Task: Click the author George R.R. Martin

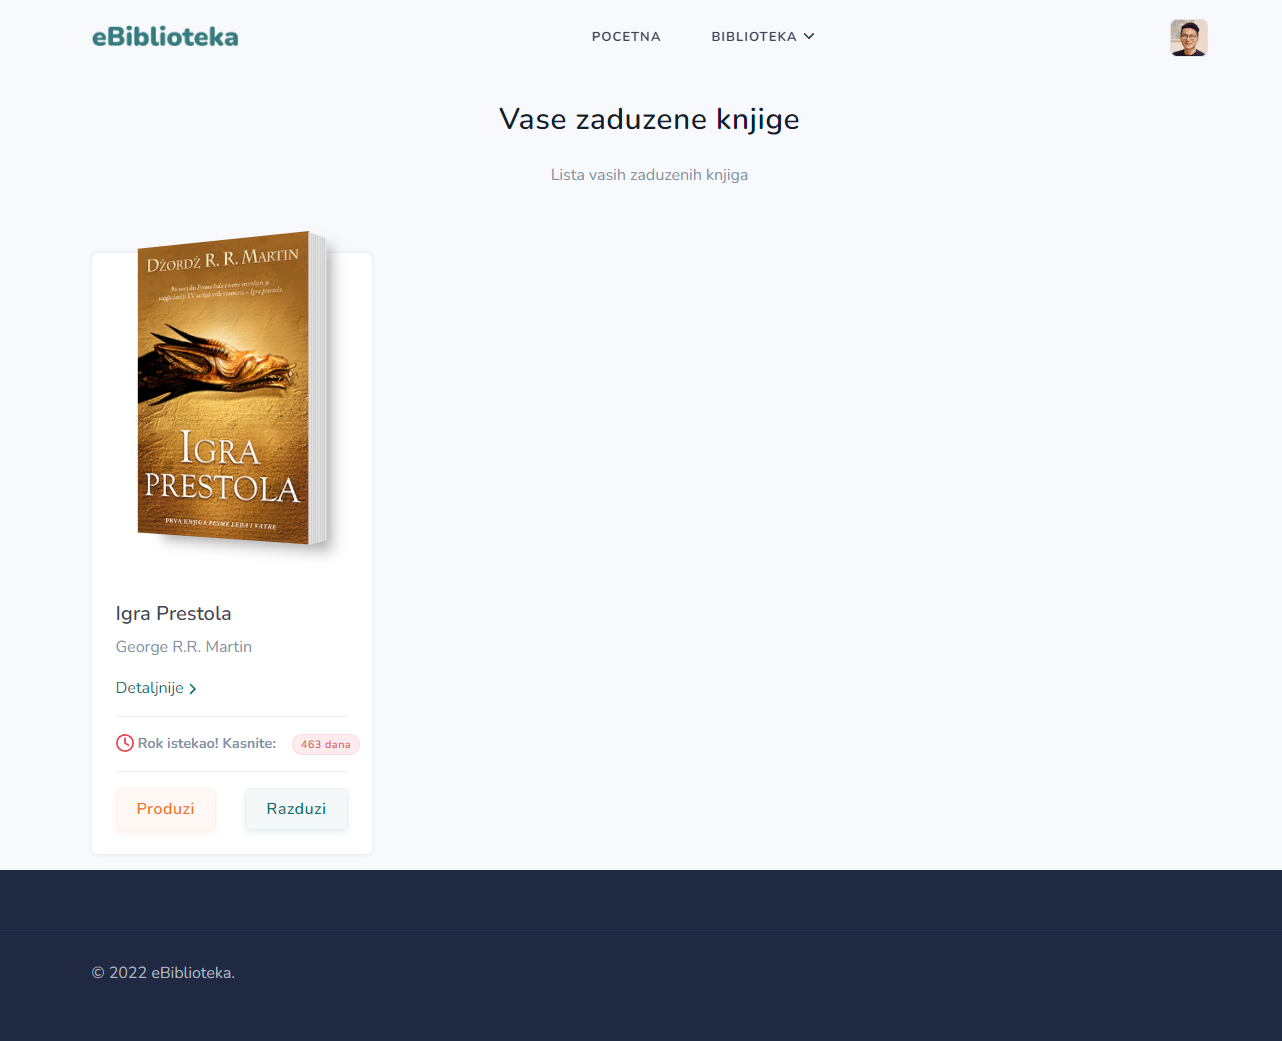Action: click(184, 647)
